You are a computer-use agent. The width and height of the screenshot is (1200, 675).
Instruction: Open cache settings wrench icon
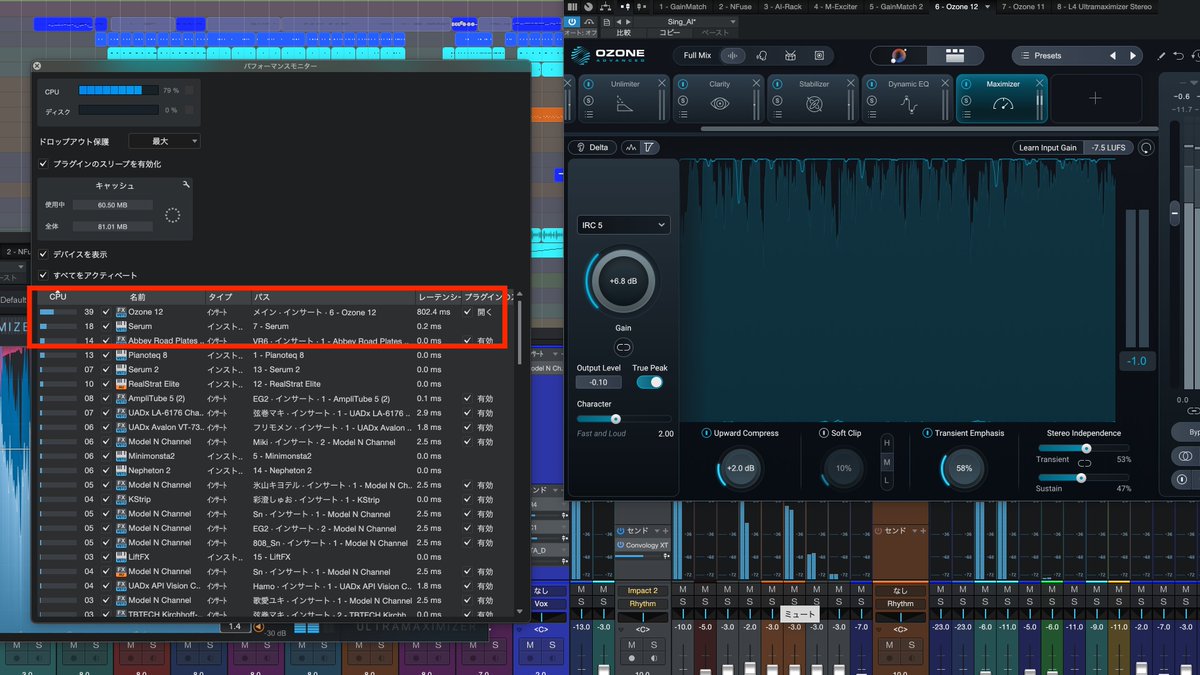[186, 185]
